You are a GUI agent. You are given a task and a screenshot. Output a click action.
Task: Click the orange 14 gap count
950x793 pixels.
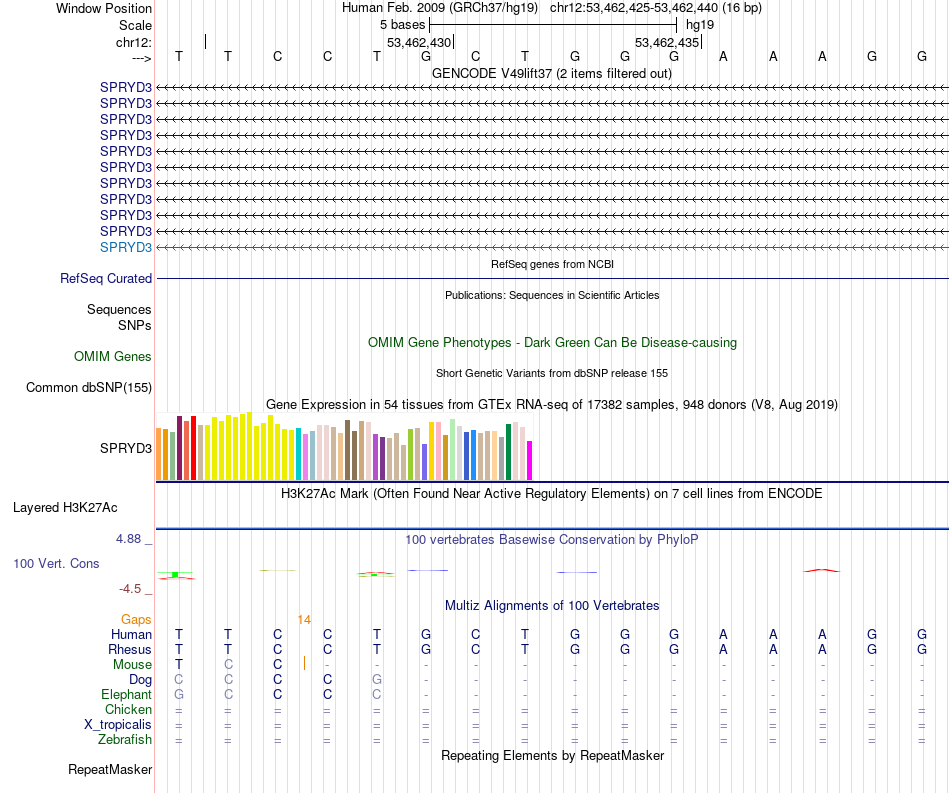pyautogui.click(x=304, y=619)
